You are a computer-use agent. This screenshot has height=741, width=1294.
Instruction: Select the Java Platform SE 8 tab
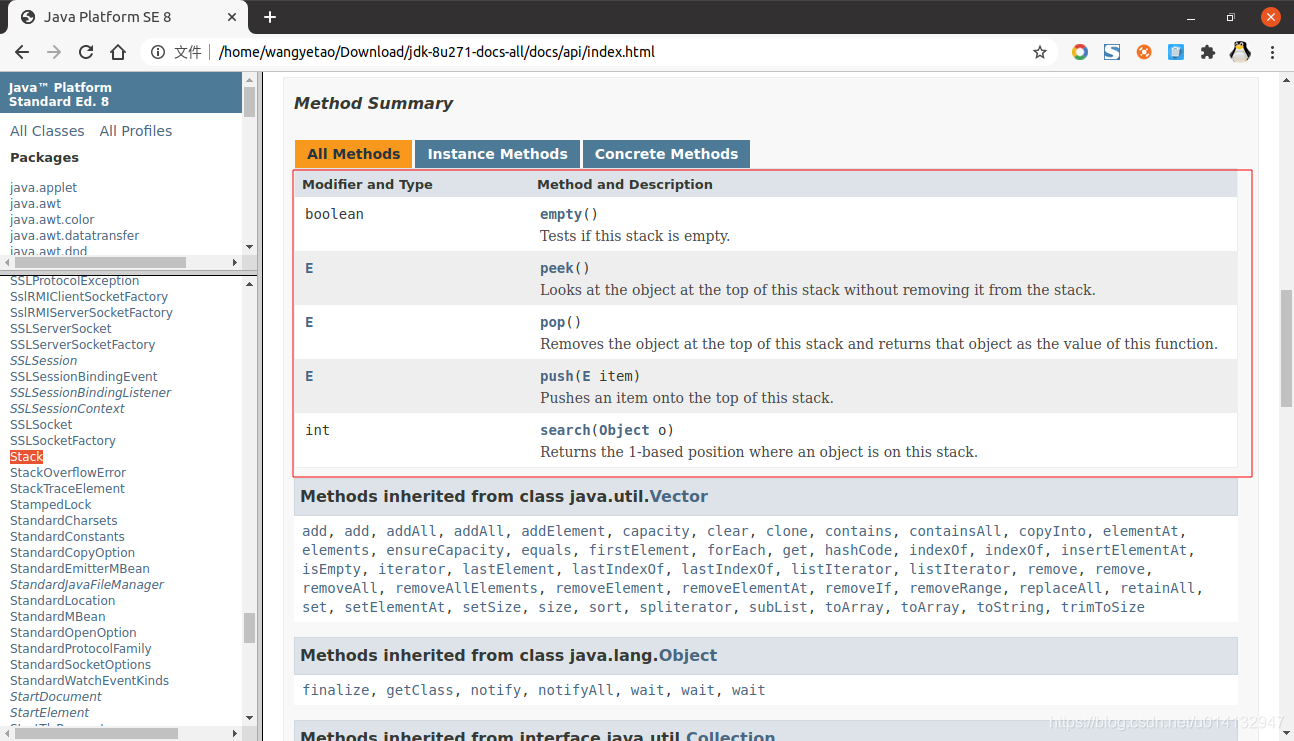(128, 17)
